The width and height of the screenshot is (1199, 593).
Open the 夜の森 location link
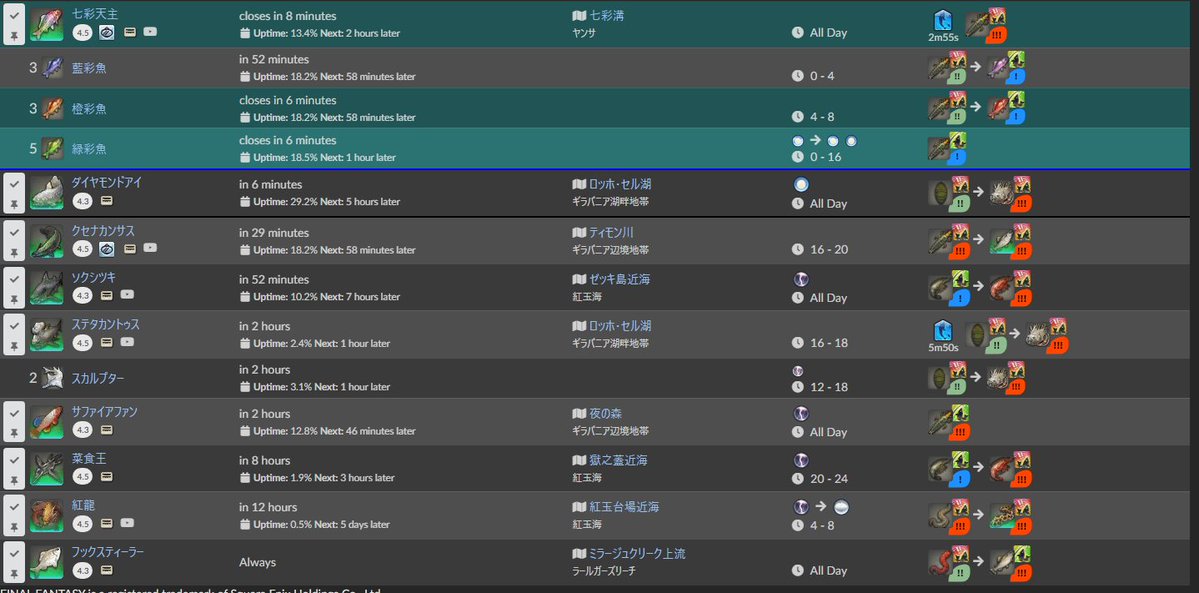606,414
